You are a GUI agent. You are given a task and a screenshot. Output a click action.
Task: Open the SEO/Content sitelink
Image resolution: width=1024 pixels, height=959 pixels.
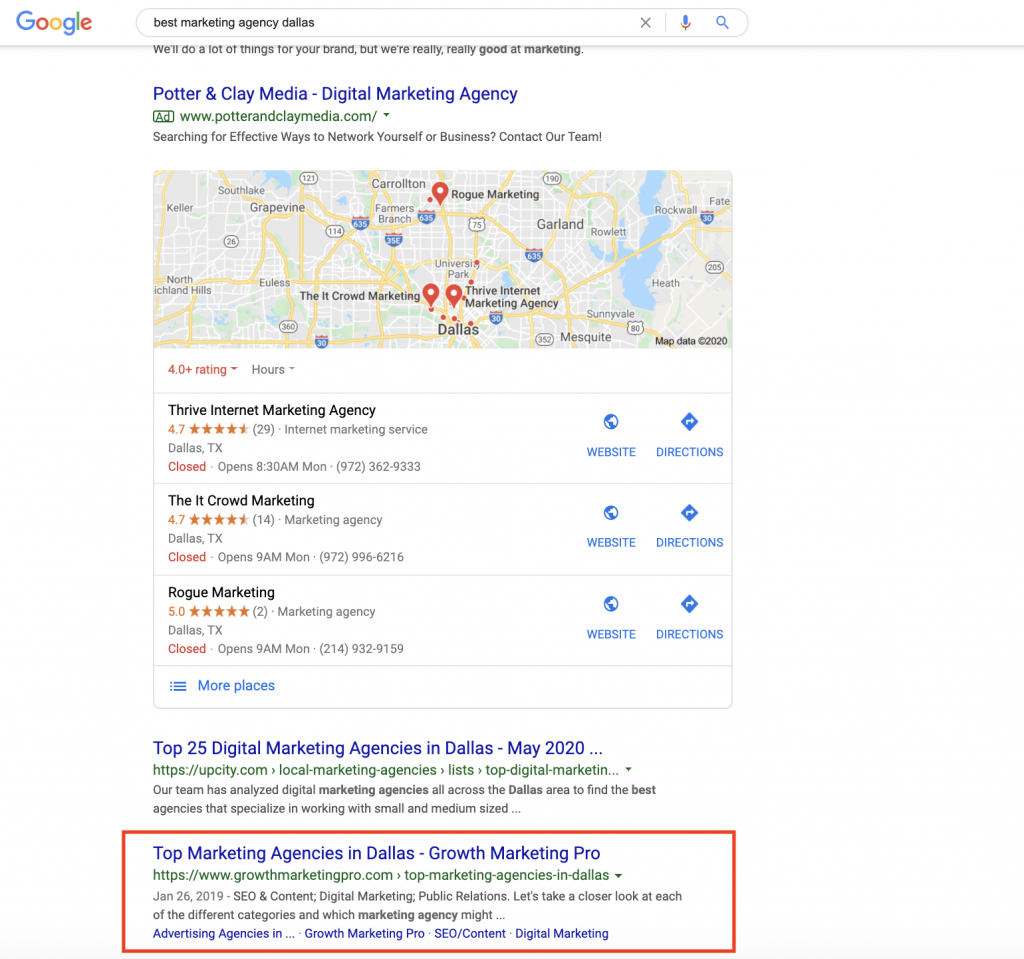pos(470,934)
